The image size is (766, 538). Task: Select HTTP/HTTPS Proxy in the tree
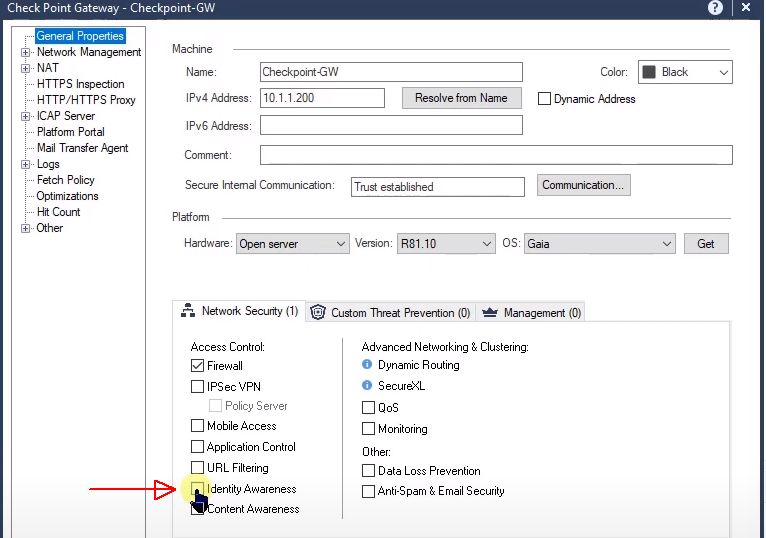pos(86,100)
